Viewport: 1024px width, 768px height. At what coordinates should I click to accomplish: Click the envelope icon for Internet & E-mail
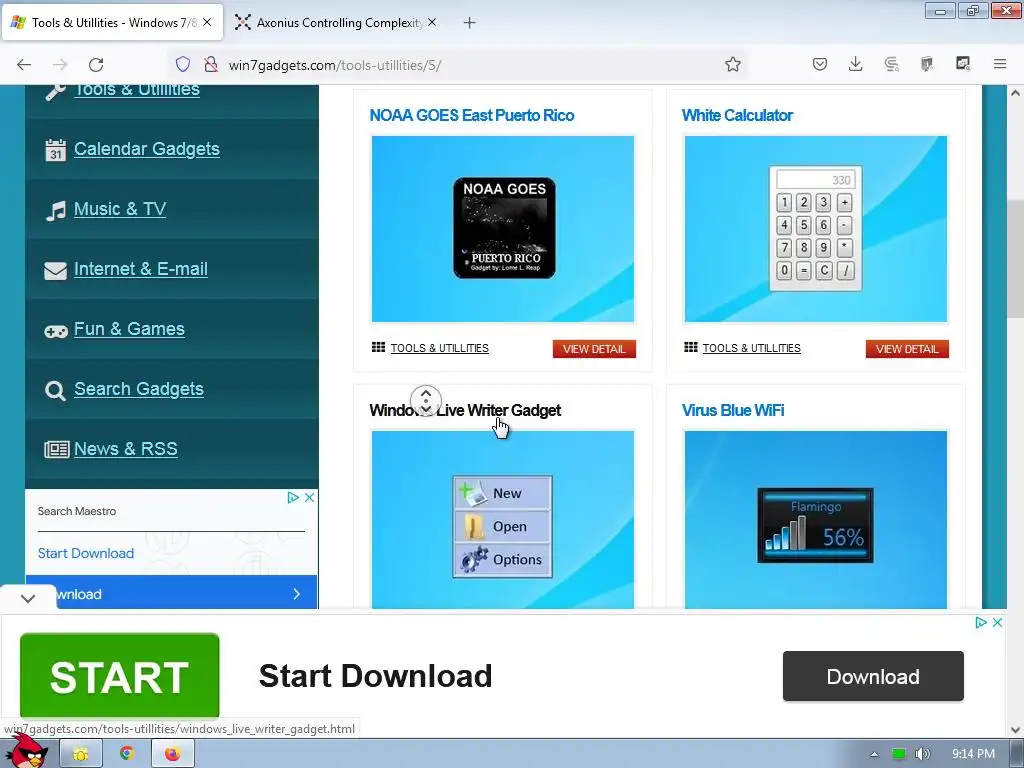pyautogui.click(x=56, y=270)
